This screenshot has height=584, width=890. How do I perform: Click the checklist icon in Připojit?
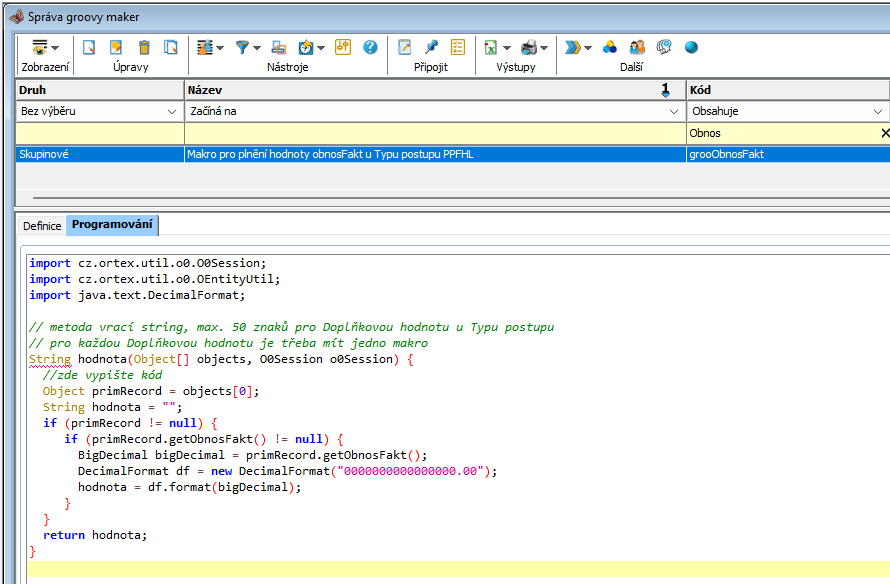tap(458, 47)
